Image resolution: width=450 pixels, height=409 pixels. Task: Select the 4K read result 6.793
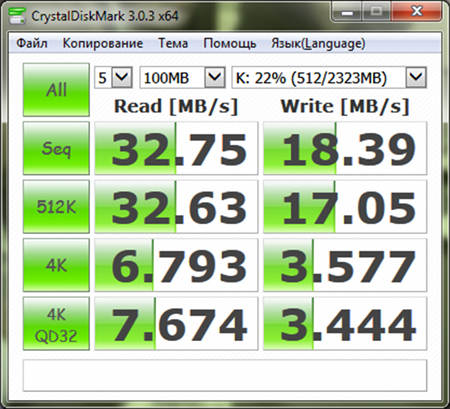[x=176, y=265]
